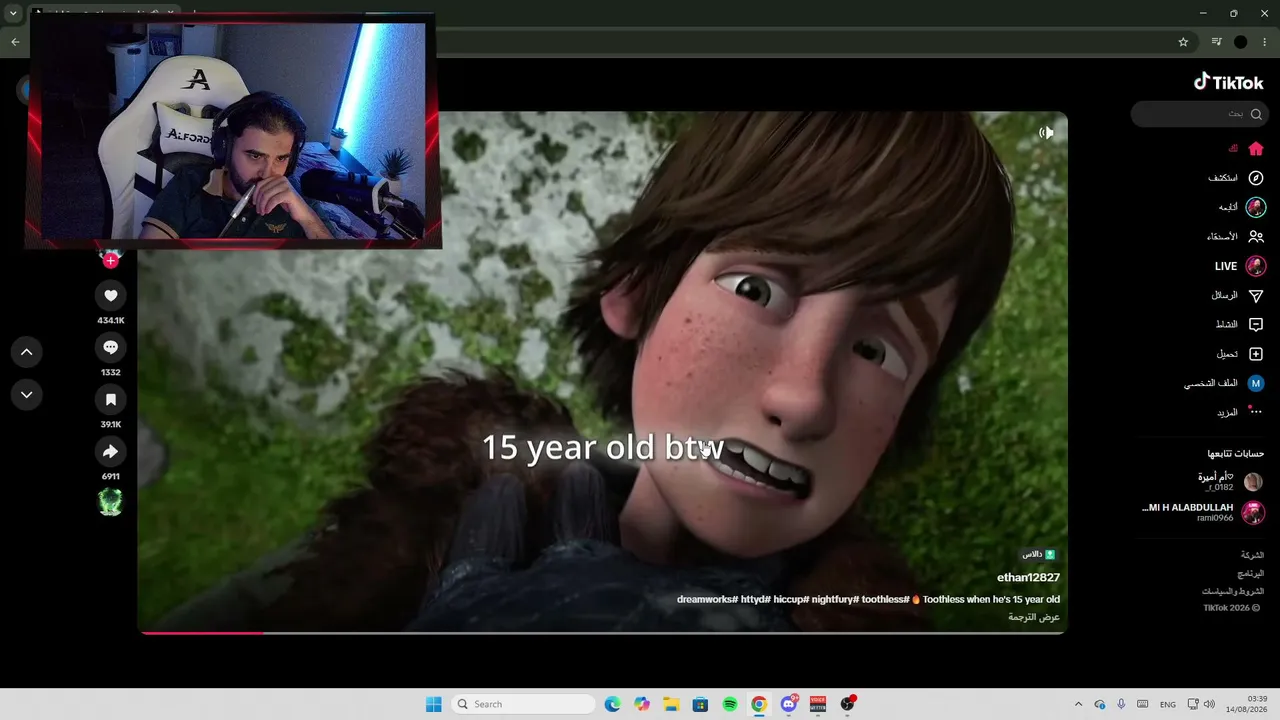Click the taskbar Search box

(522, 704)
